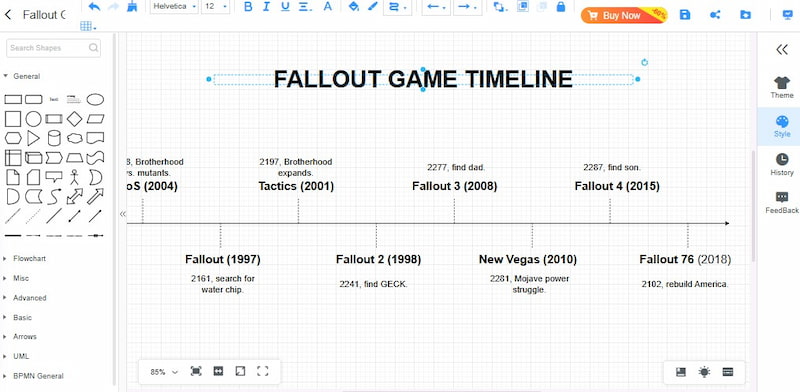This screenshot has width=800, height=392.
Task: Select the format painter brush icon
Action: click(x=132, y=7)
